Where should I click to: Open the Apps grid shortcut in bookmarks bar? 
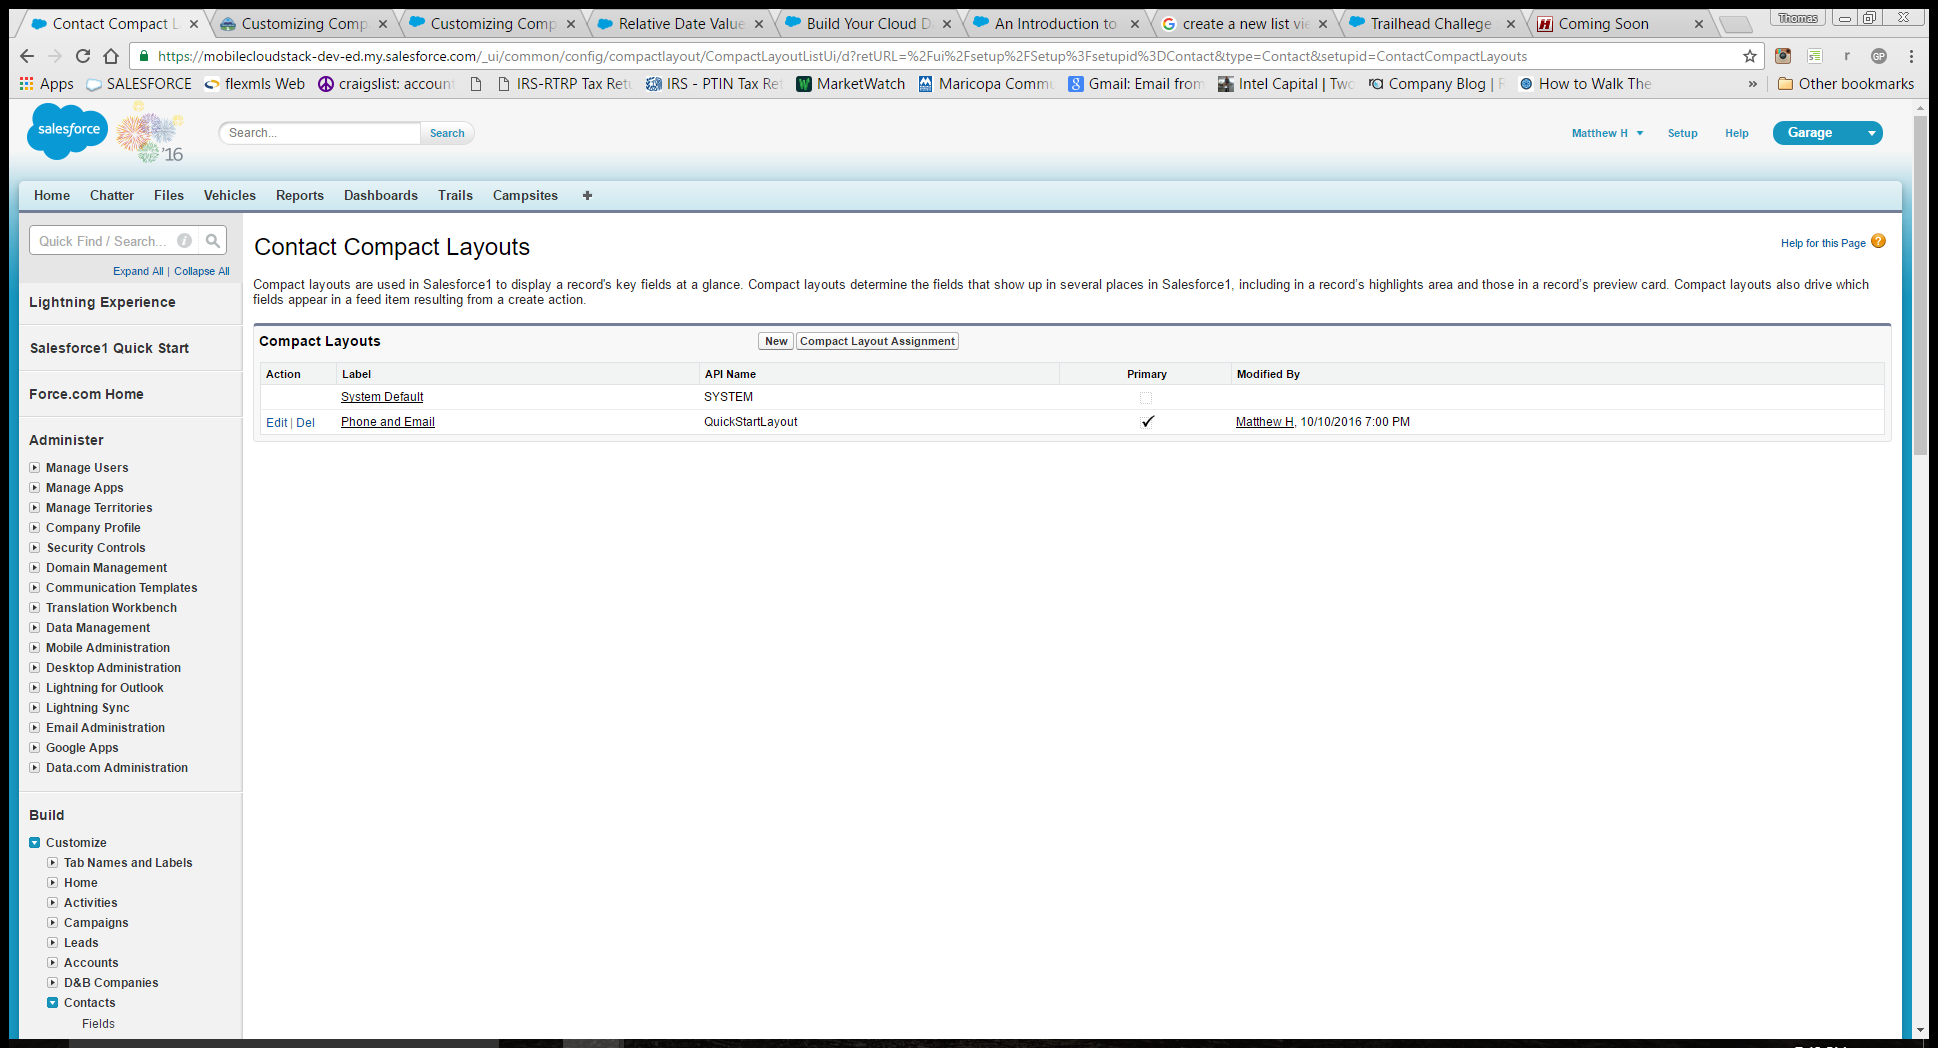46,84
